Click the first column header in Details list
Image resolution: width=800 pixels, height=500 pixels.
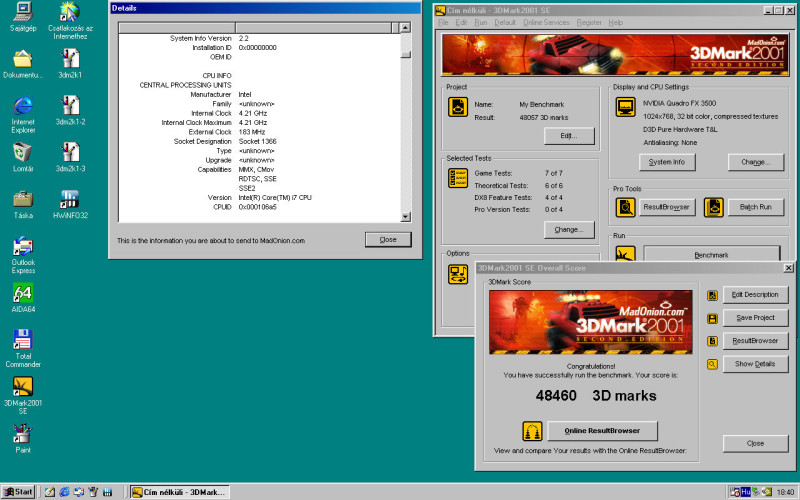coord(177,28)
